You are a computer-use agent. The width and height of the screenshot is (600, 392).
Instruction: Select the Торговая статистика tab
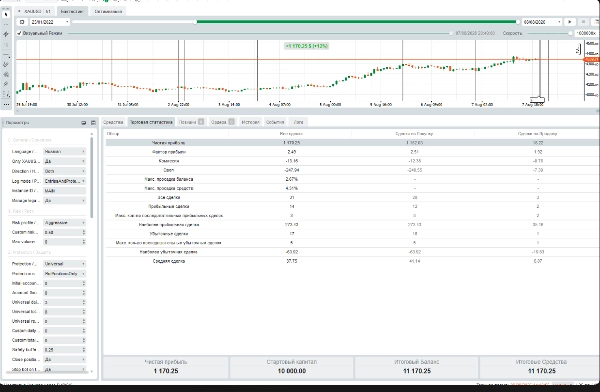[151, 122]
